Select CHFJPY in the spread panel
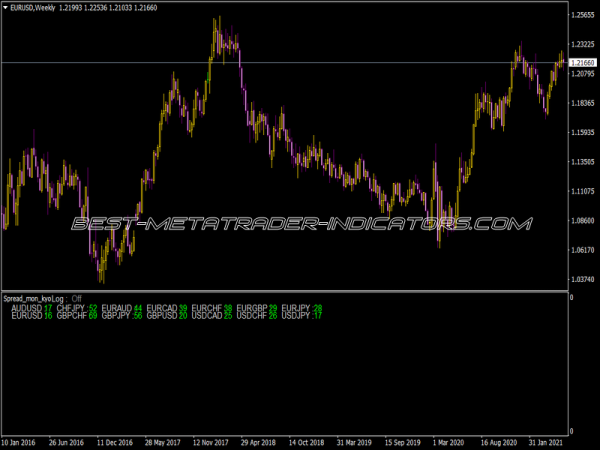 (72, 308)
